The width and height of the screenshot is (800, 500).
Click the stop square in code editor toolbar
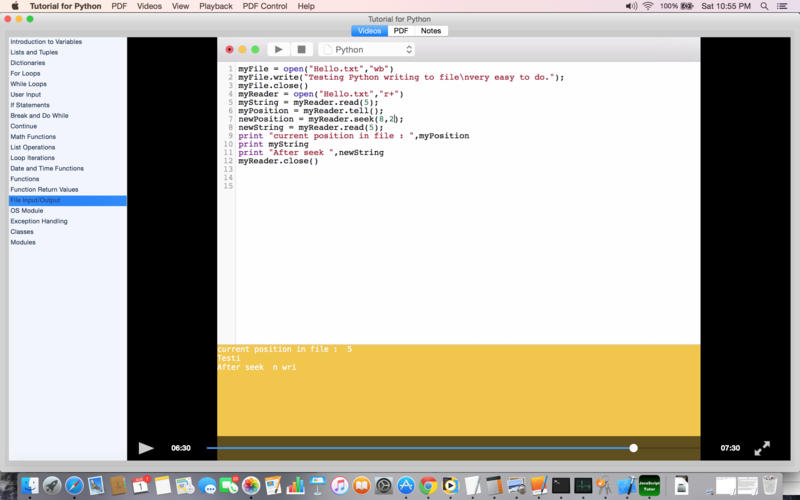(302, 49)
